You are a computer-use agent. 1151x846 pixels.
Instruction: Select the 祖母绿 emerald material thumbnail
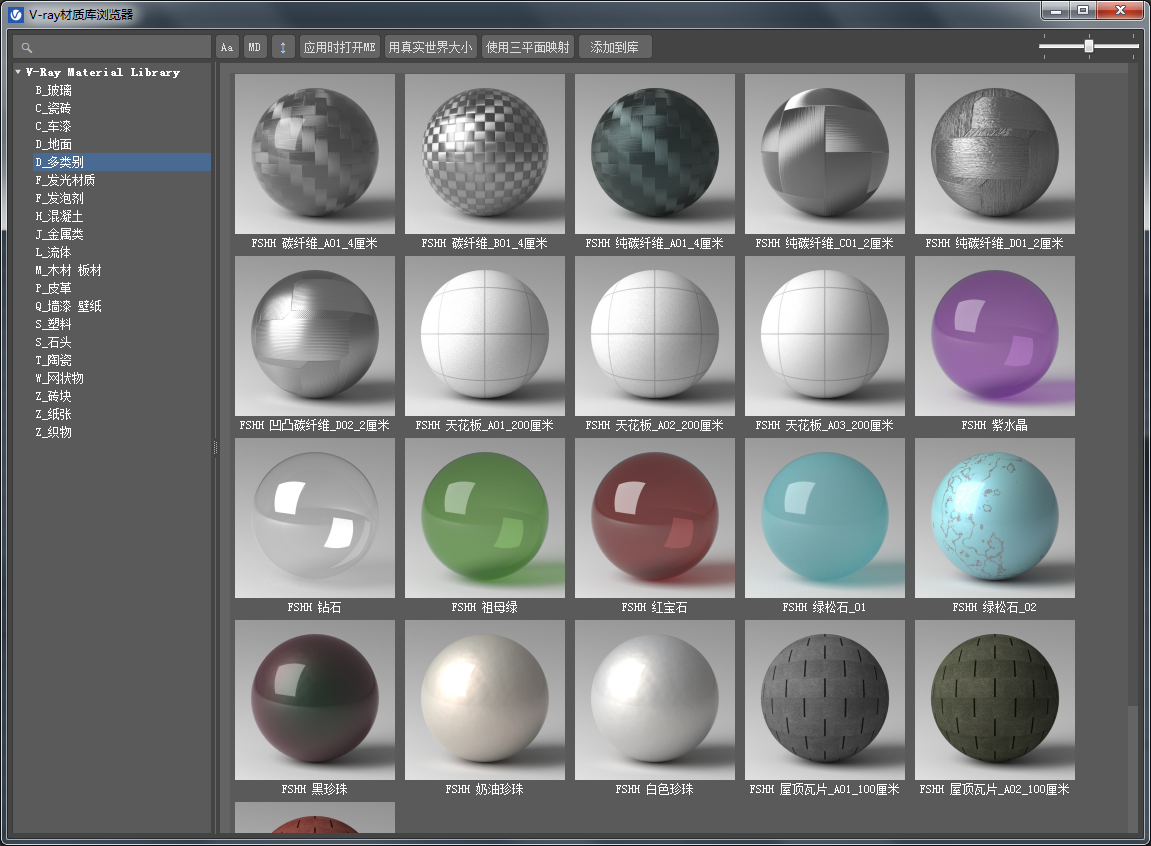[485, 518]
